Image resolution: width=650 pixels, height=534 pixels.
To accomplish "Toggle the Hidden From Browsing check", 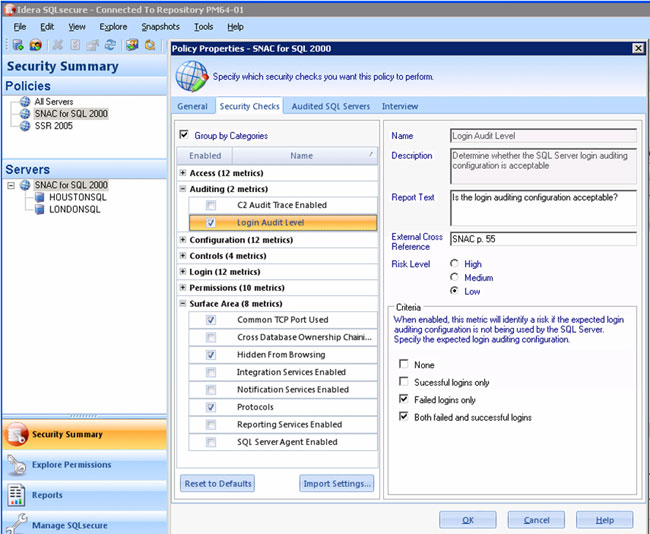I will (211, 355).
